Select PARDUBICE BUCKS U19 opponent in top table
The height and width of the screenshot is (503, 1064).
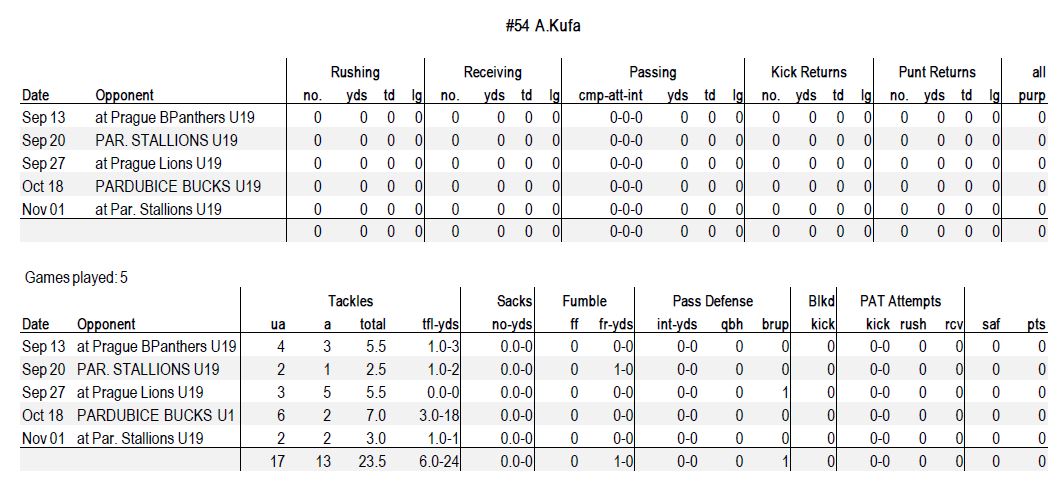click(178, 186)
